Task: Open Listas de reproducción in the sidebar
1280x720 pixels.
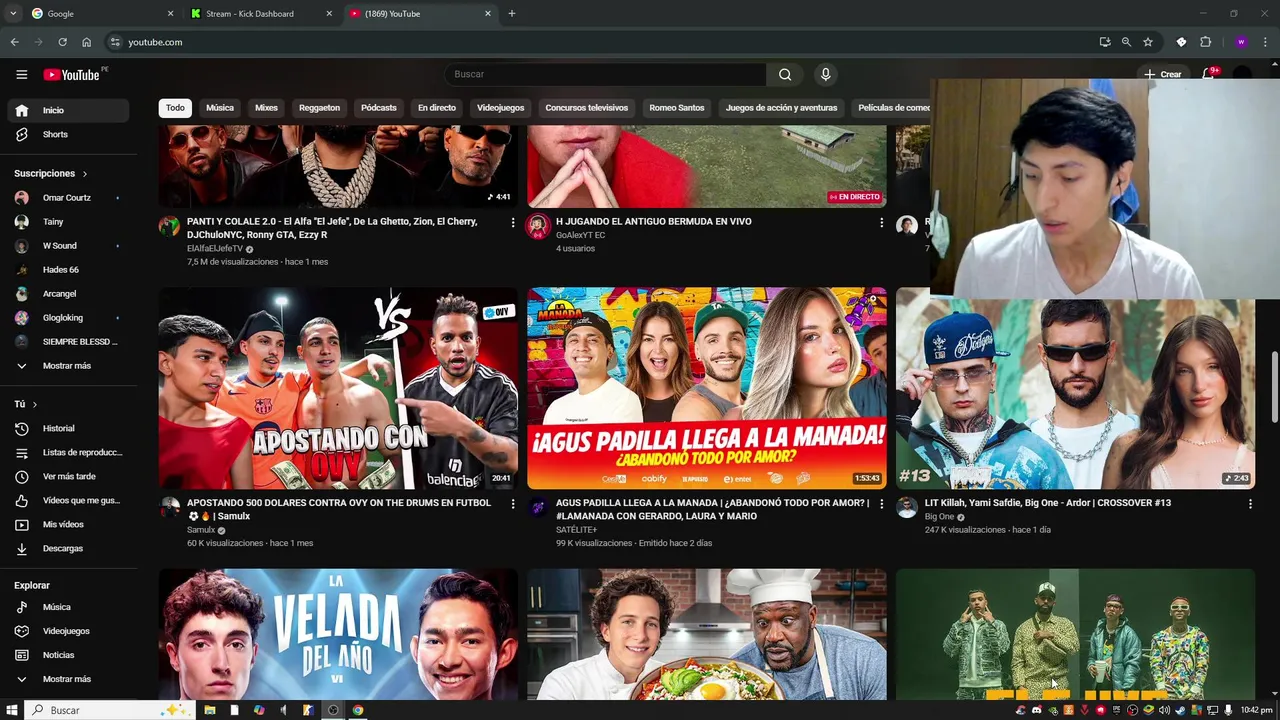Action: [66, 452]
